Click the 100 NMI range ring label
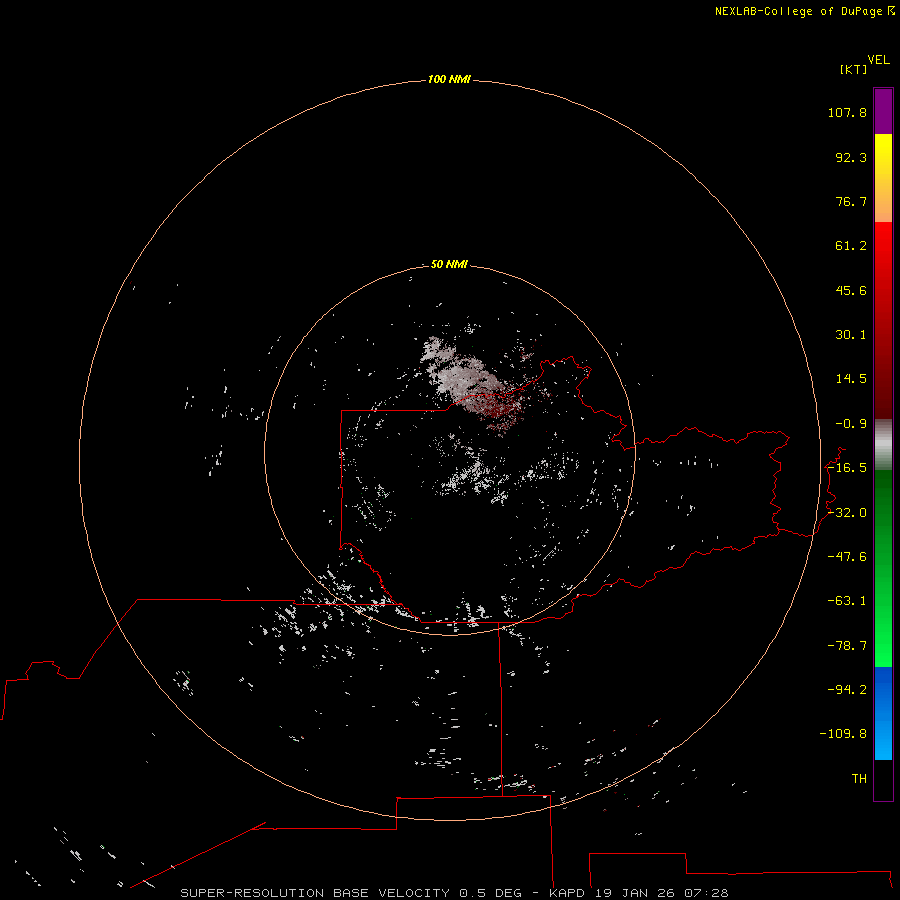Image resolution: width=900 pixels, height=900 pixels. 449,79
